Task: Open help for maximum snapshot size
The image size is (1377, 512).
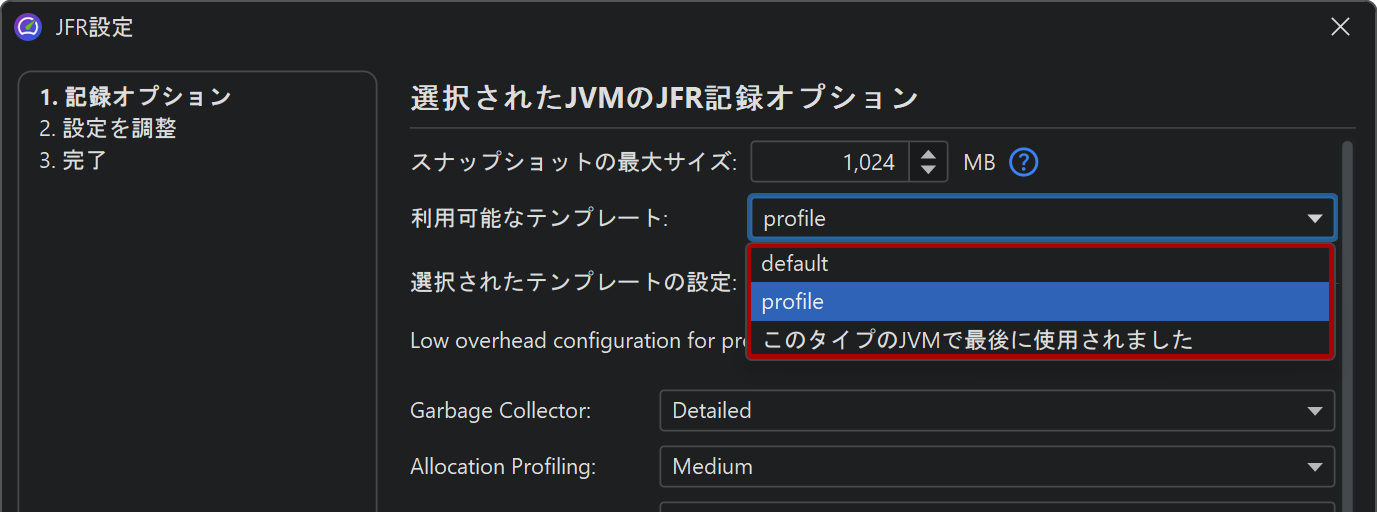Action: [1023, 162]
